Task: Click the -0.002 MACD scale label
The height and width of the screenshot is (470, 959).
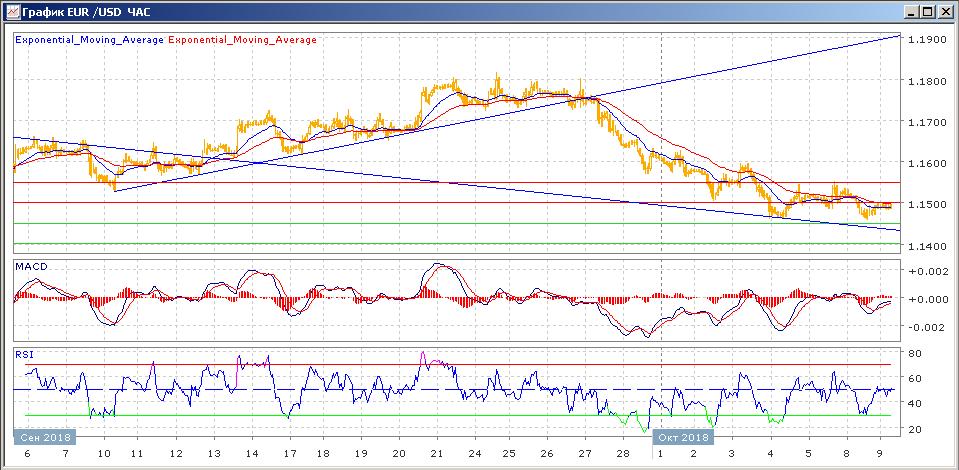Action: 924,327
